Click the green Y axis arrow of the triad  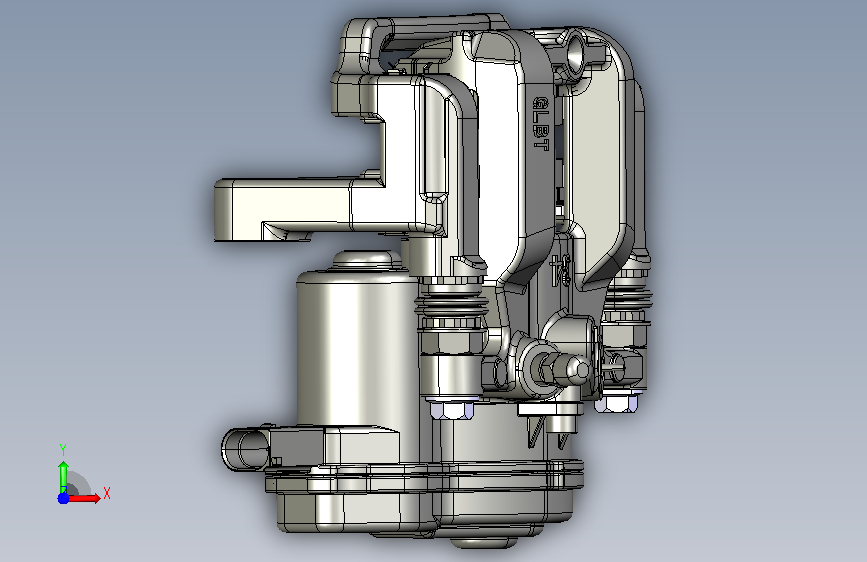coord(63,476)
